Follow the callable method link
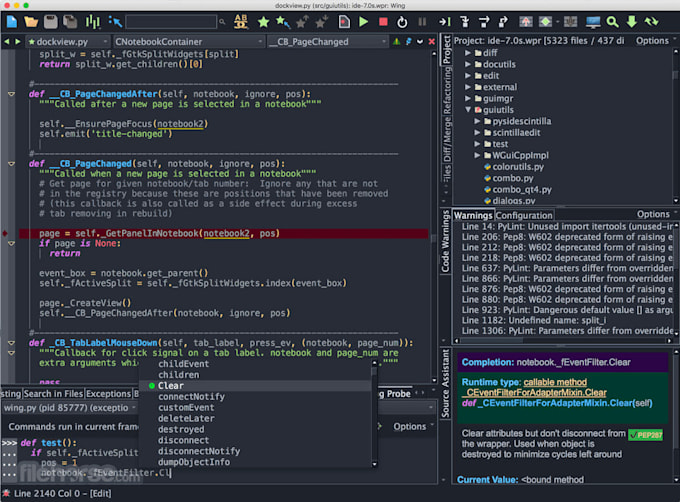680x502 pixels. coord(555,382)
